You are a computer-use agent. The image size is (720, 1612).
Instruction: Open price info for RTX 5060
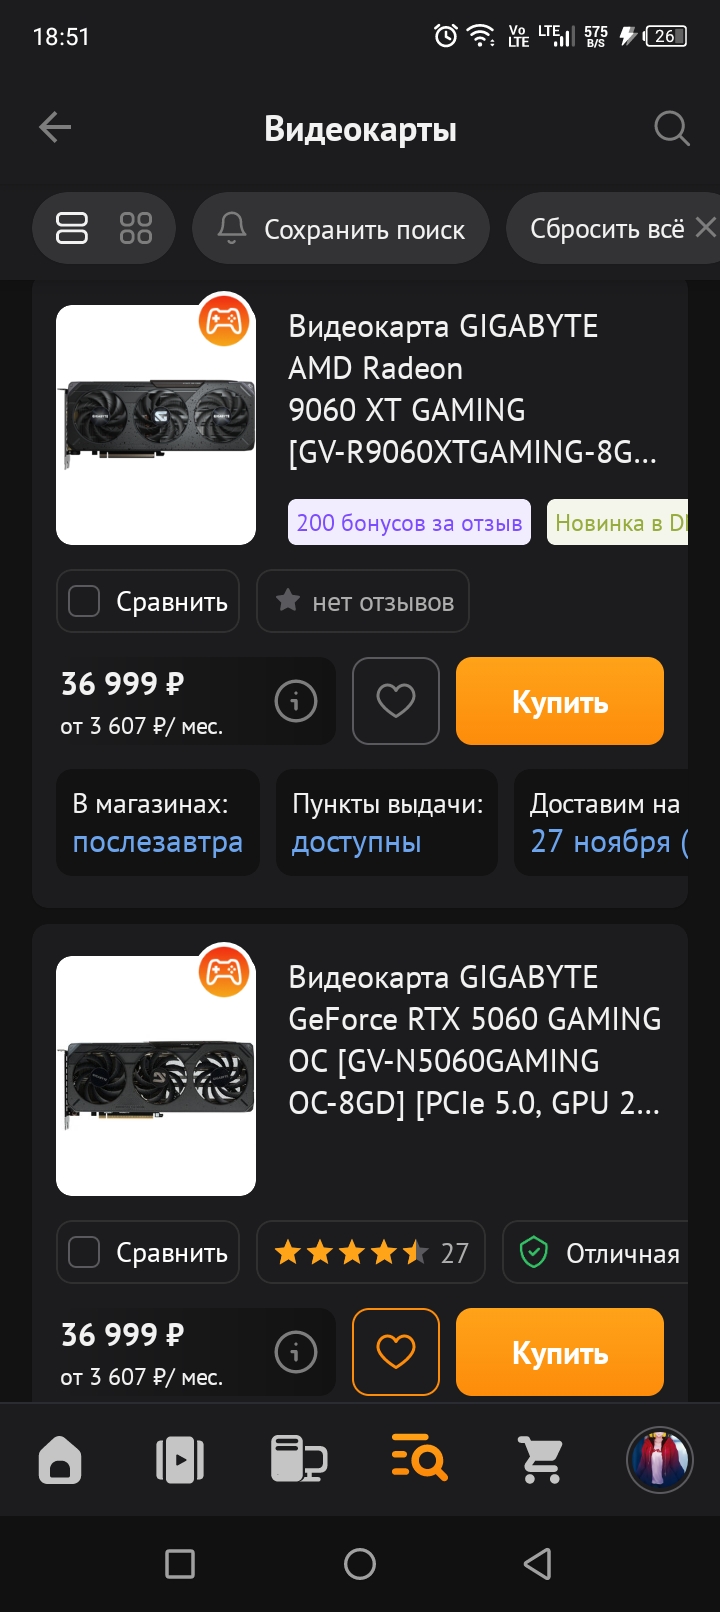[x=295, y=1352]
